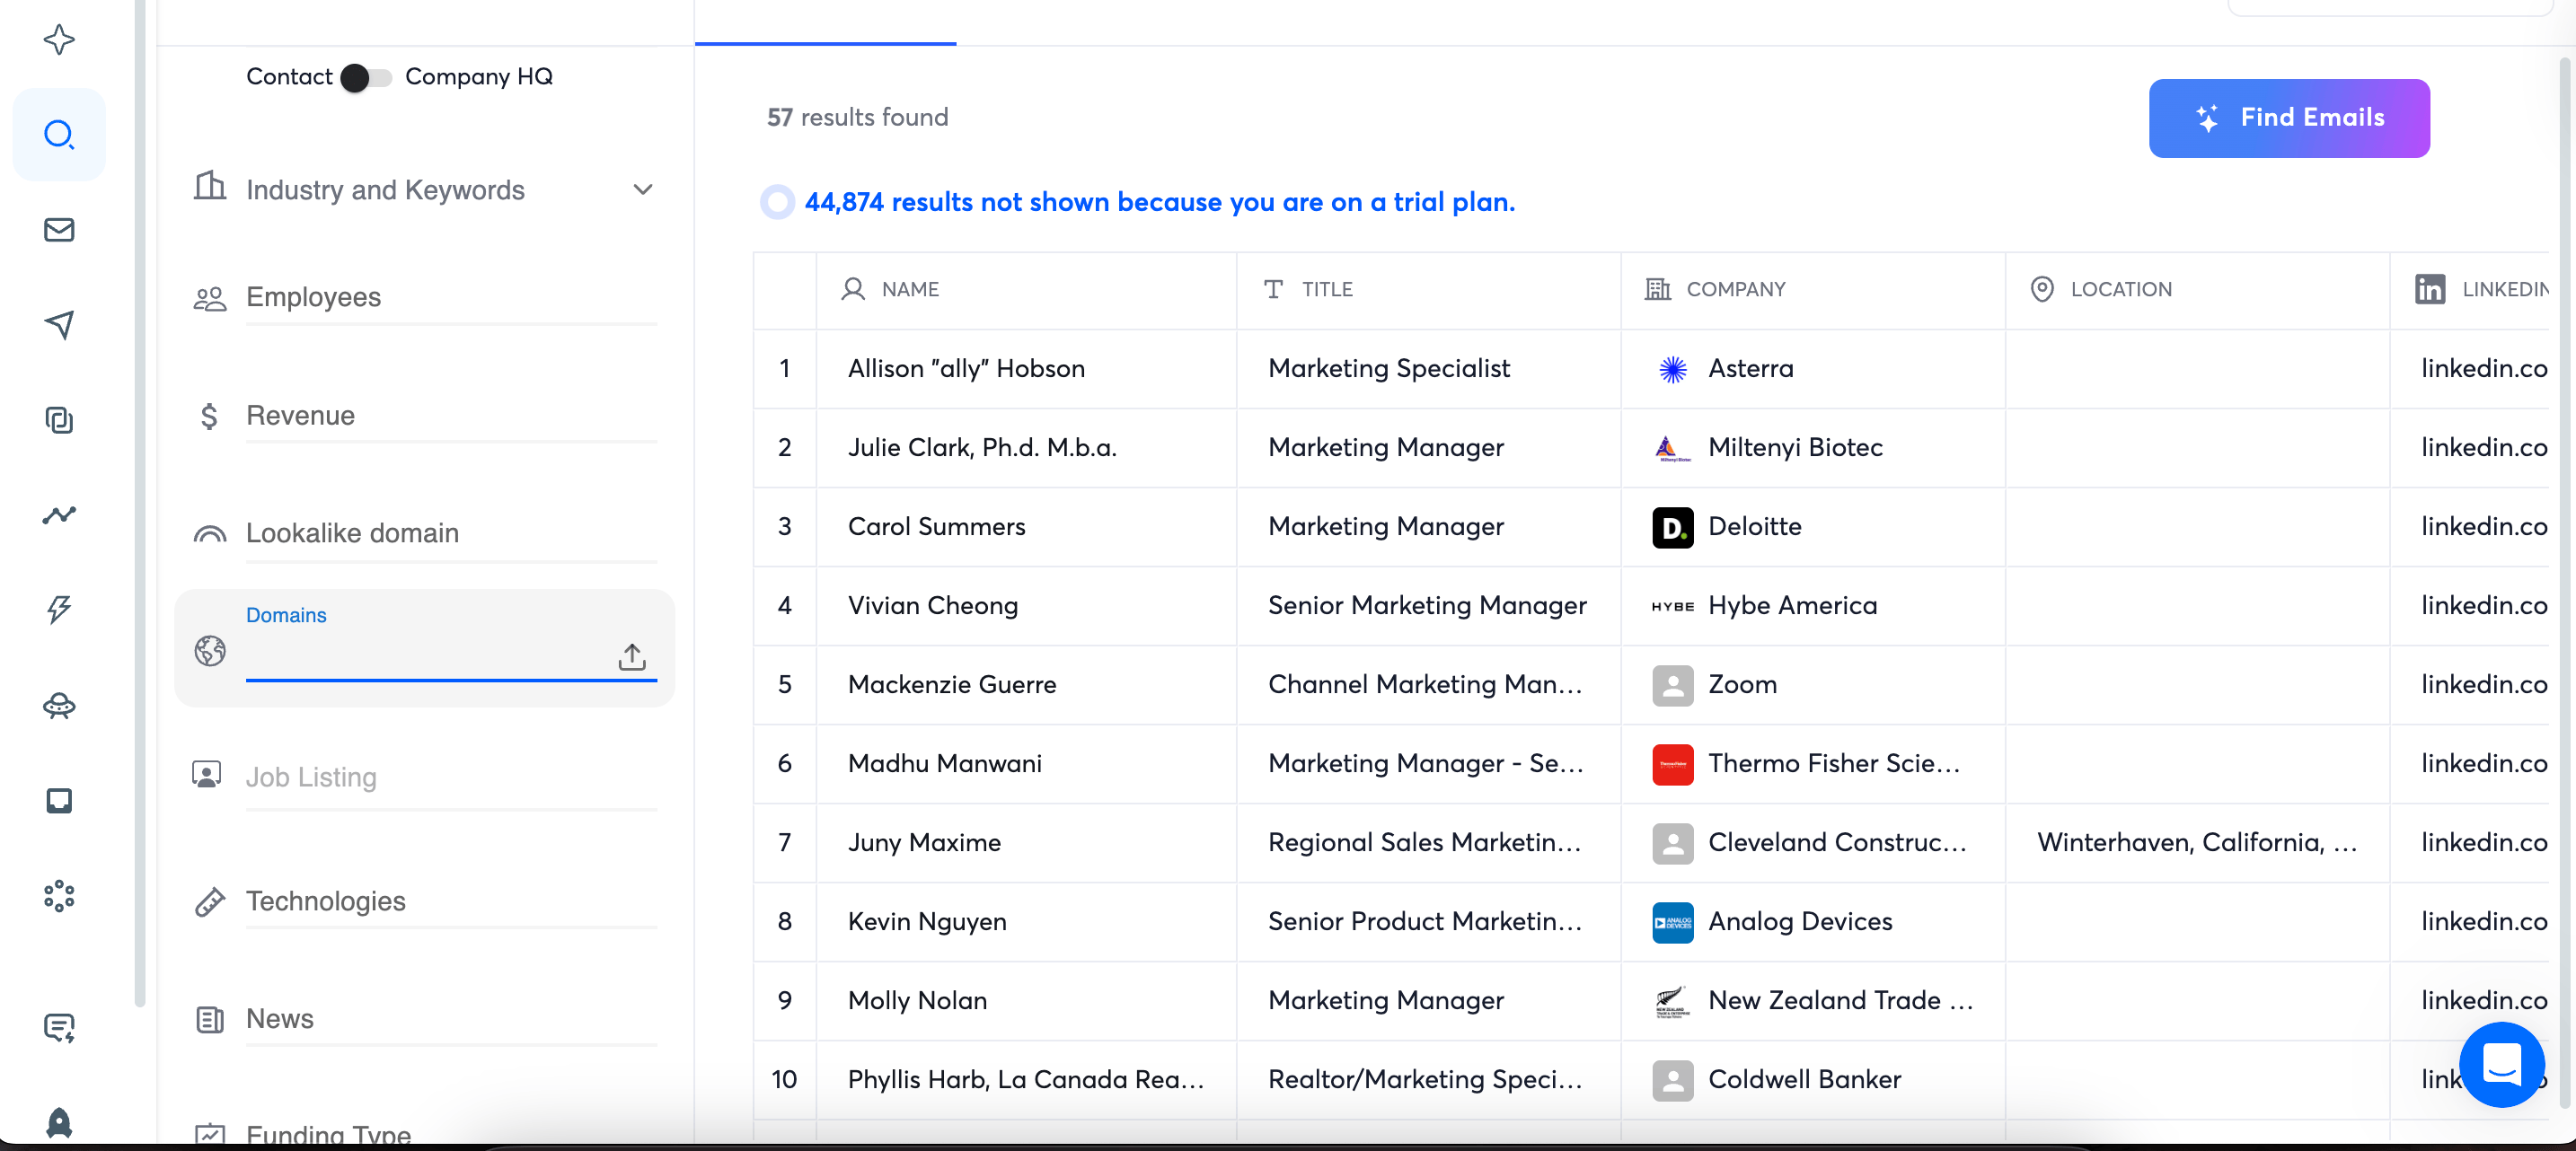Select the search icon in the left sidebar
The height and width of the screenshot is (1151, 2576).
pyautogui.click(x=59, y=135)
